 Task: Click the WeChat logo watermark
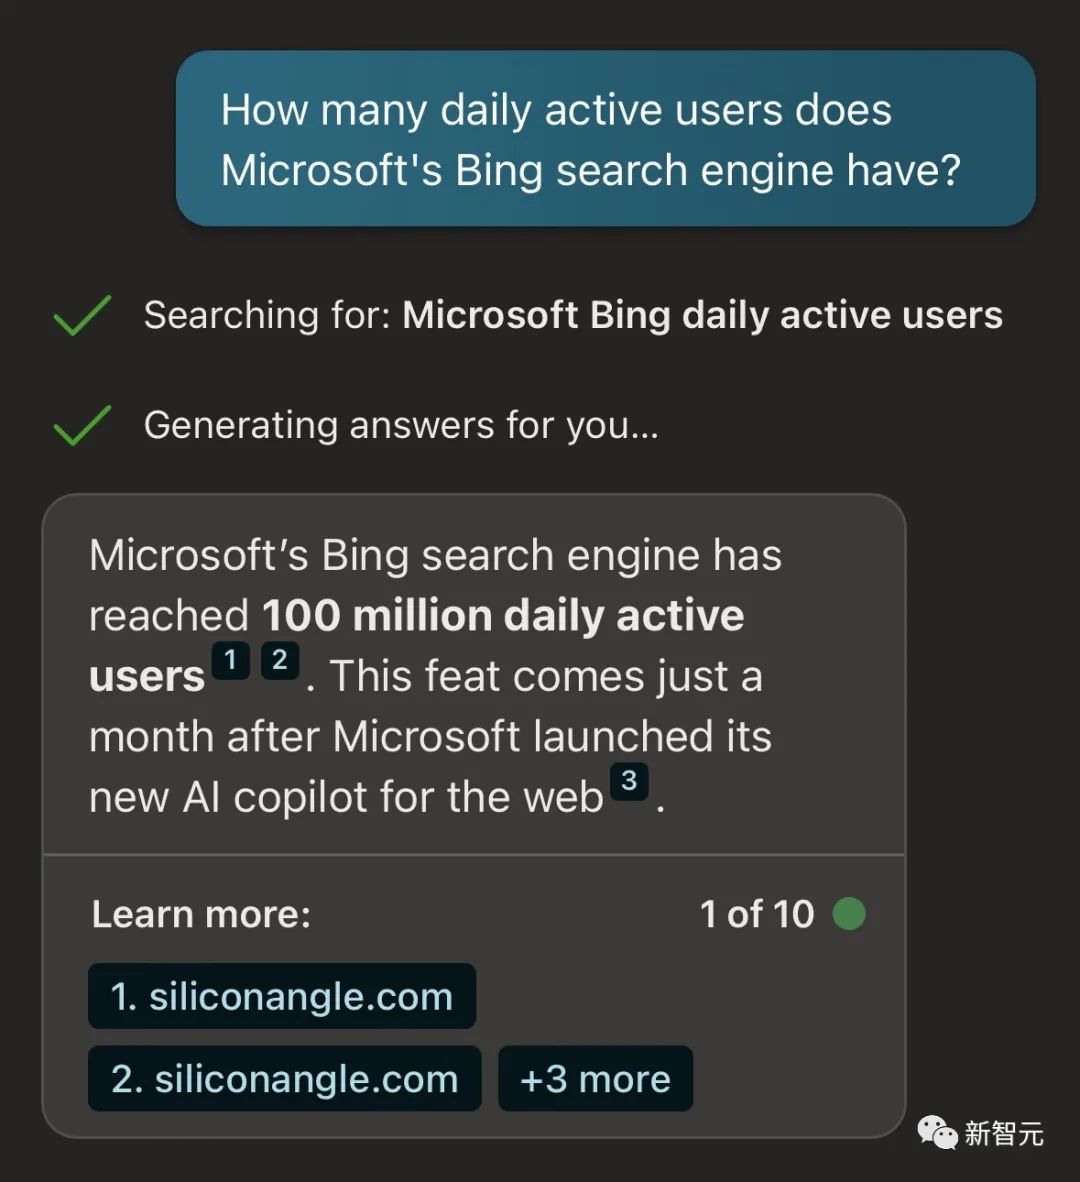click(x=937, y=1133)
